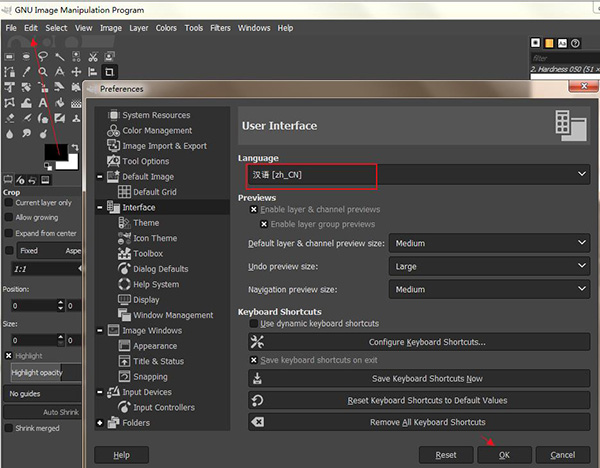Select the Free Select lasso tool

coord(43,57)
